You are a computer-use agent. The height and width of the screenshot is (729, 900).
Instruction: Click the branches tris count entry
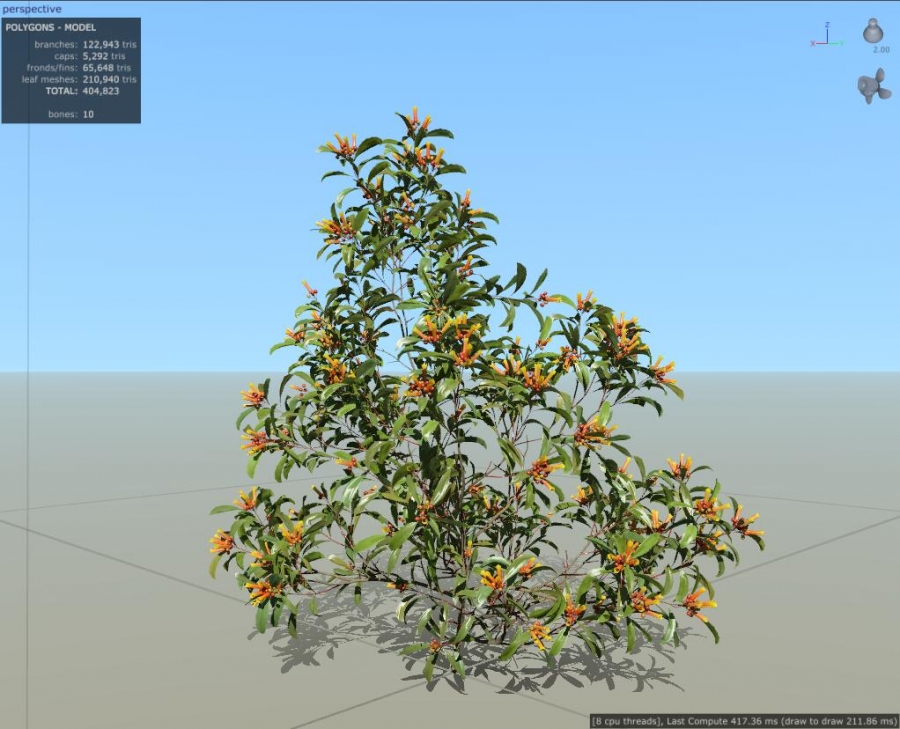85,44
